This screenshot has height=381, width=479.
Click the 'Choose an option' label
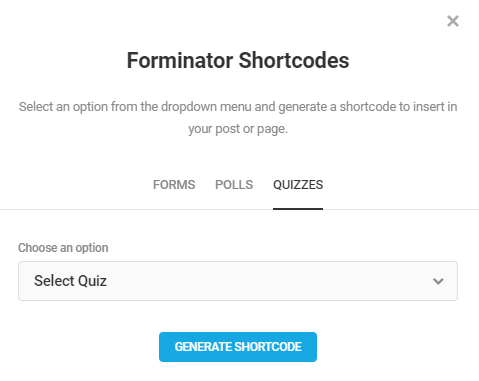click(63, 248)
